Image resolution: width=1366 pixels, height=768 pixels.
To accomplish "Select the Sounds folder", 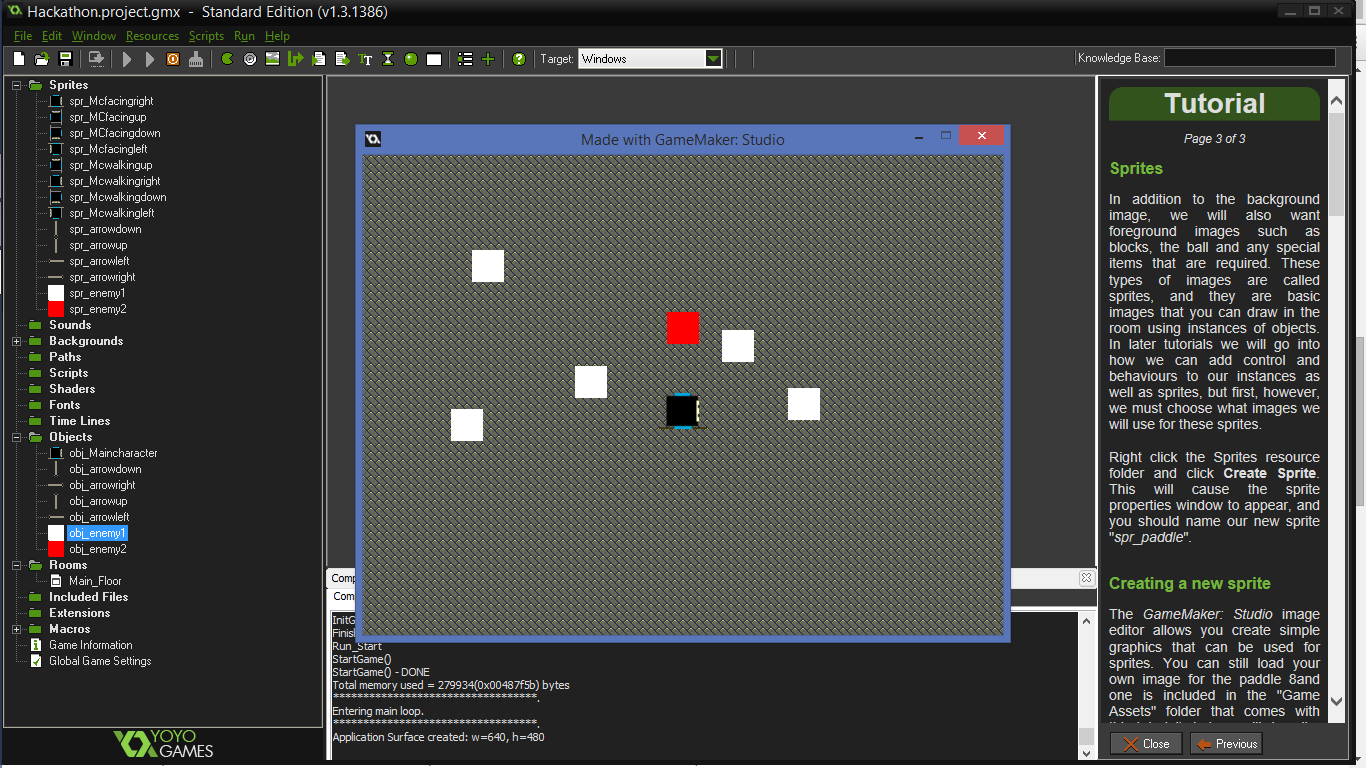I will pyautogui.click(x=70, y=325).
